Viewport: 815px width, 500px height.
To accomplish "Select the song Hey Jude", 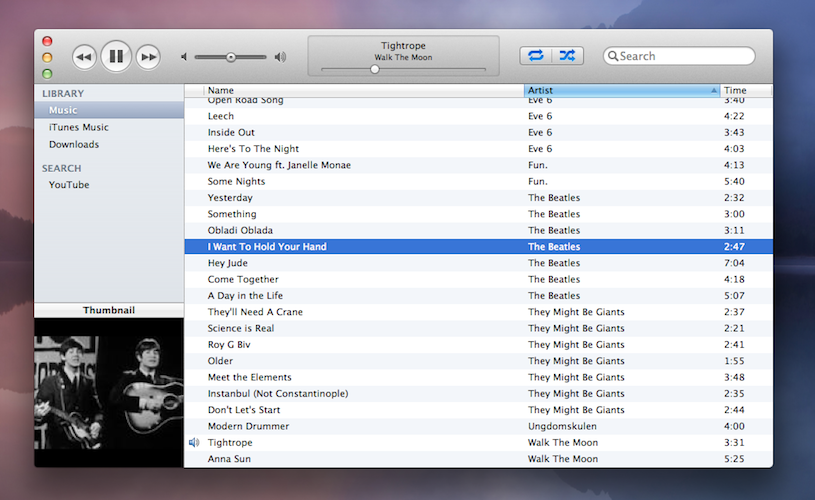I will point(228,263).
